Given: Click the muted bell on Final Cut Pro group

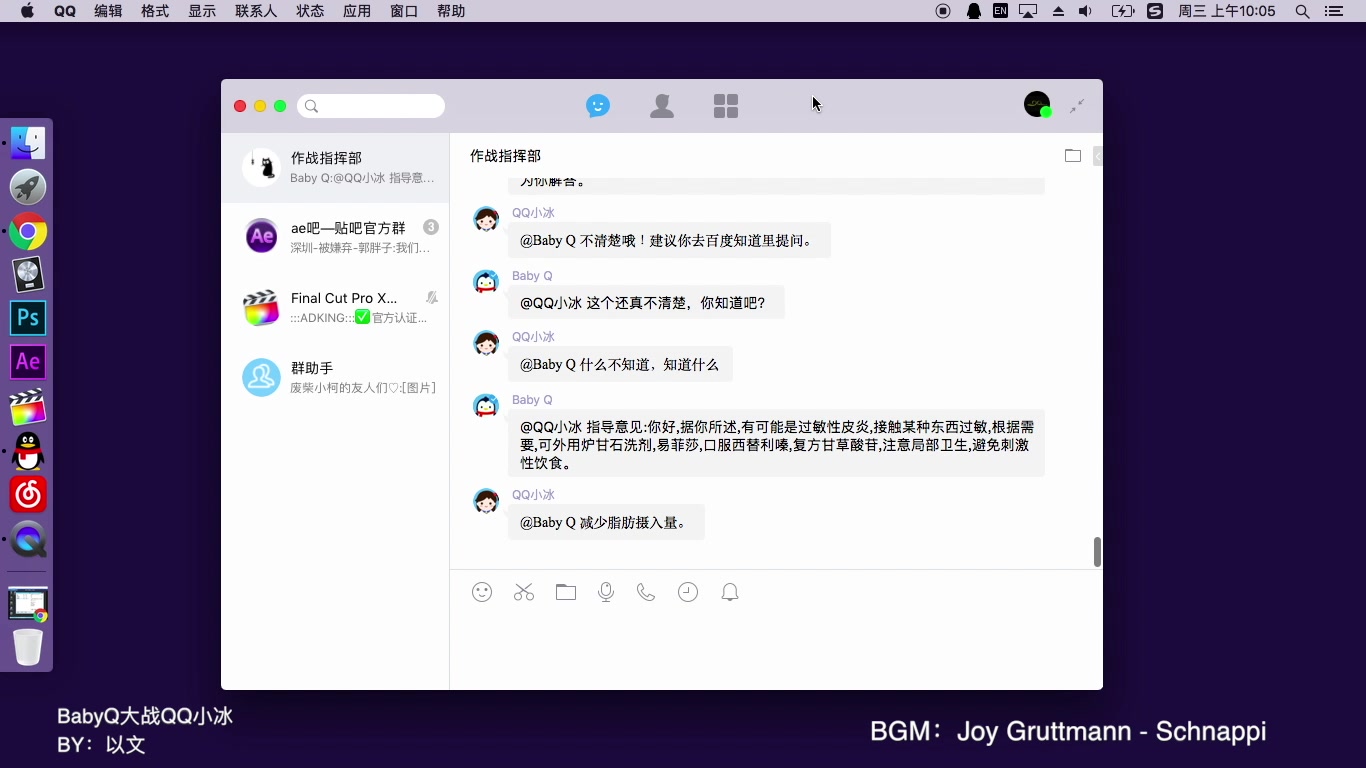Looking at the screenshot, I should [431, 298].
